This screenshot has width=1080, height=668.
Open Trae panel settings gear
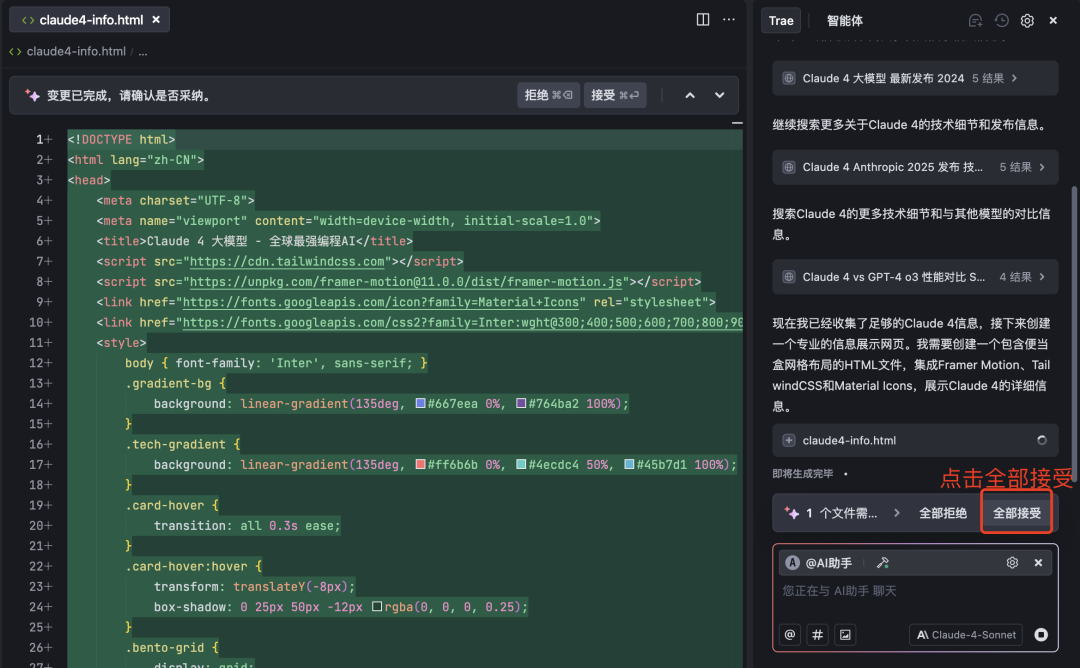tap(1027, 21)
